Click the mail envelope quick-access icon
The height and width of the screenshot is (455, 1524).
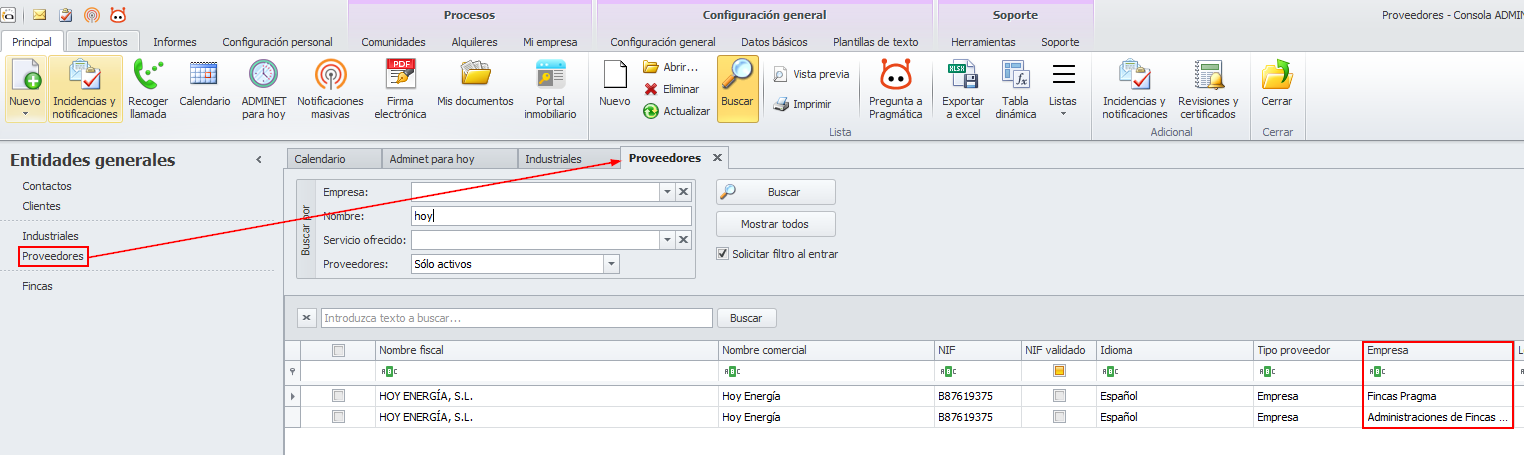pos(40,15)
